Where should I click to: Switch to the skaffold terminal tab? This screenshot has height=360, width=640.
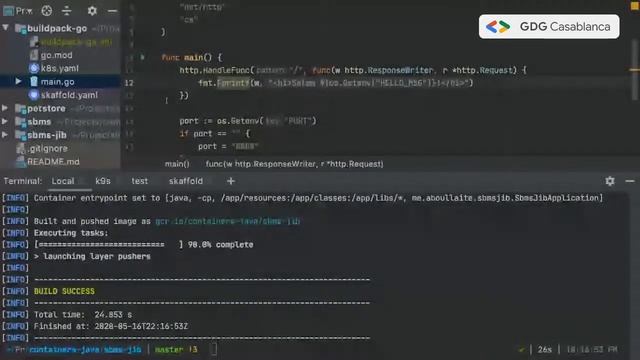pyautogui.click(x=186, y=181)
